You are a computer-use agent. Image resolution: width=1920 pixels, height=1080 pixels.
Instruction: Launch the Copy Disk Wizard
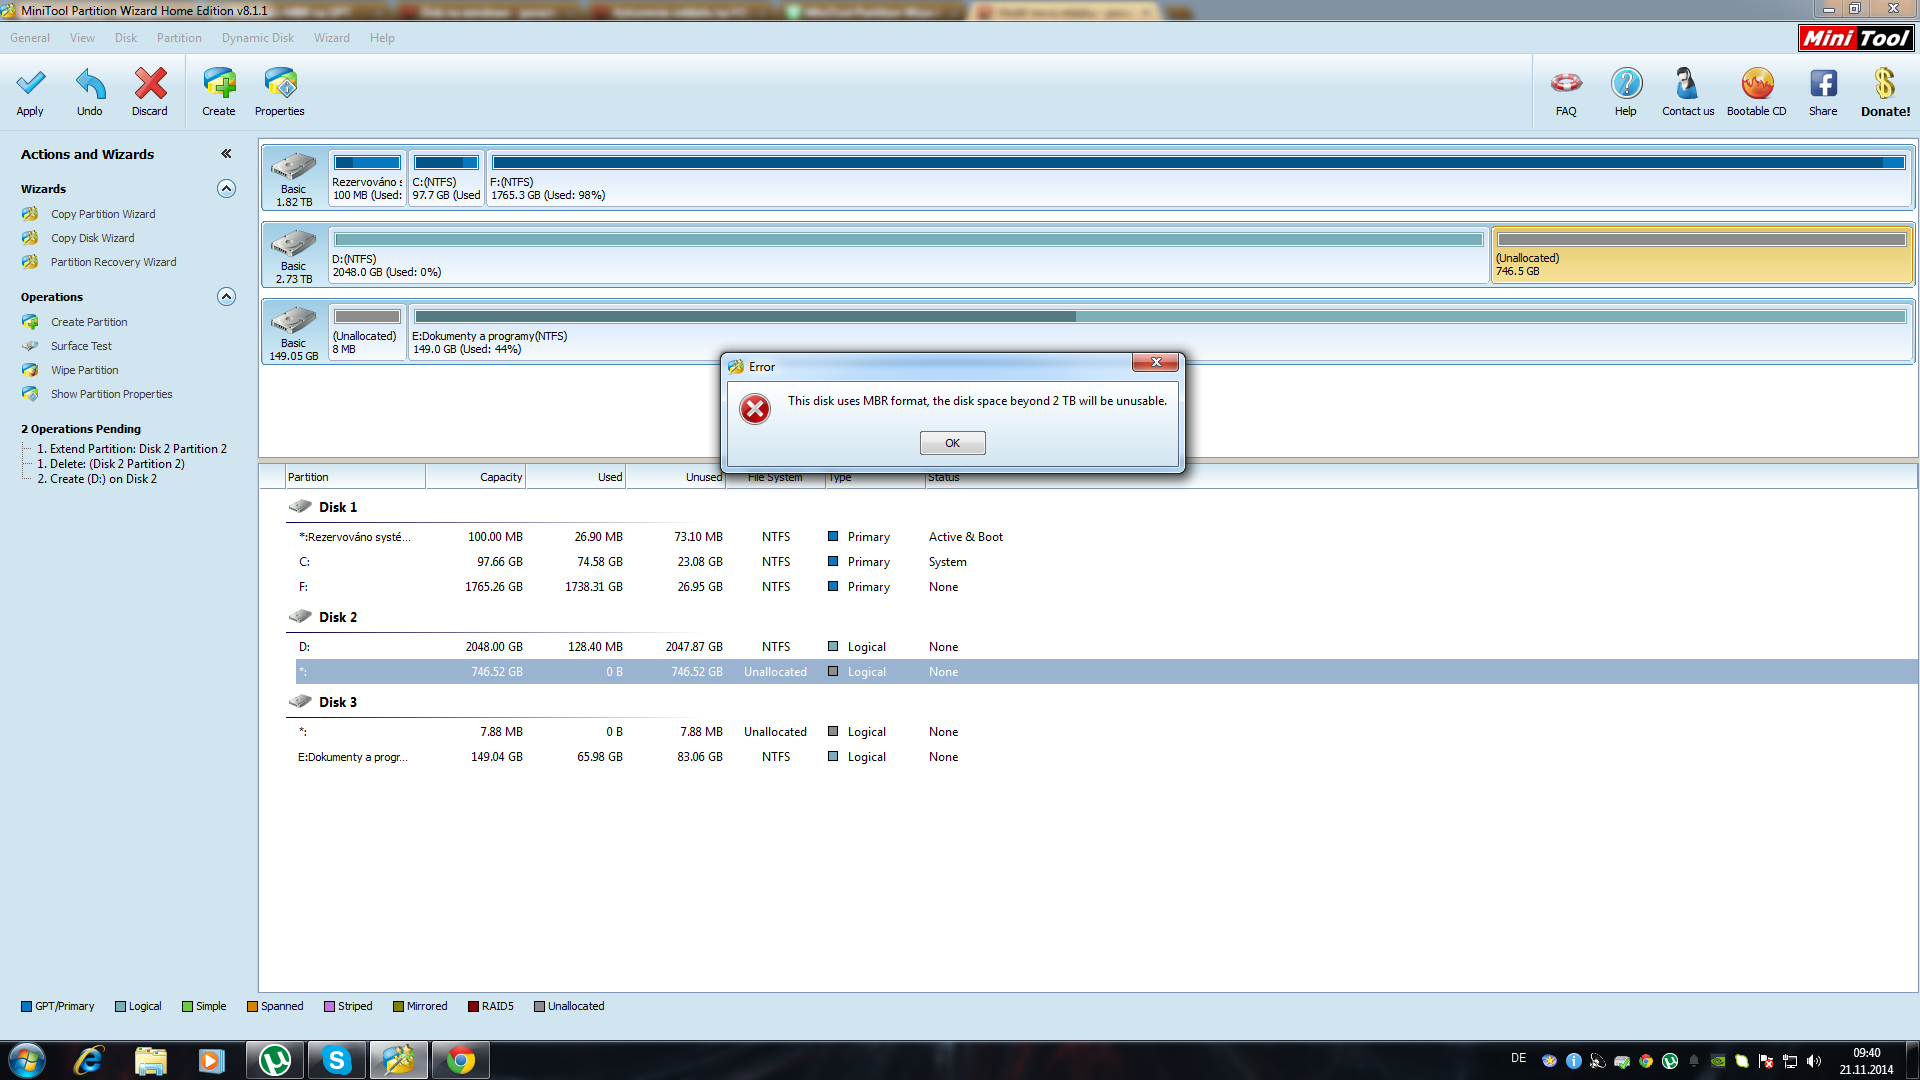pos(92,238)
